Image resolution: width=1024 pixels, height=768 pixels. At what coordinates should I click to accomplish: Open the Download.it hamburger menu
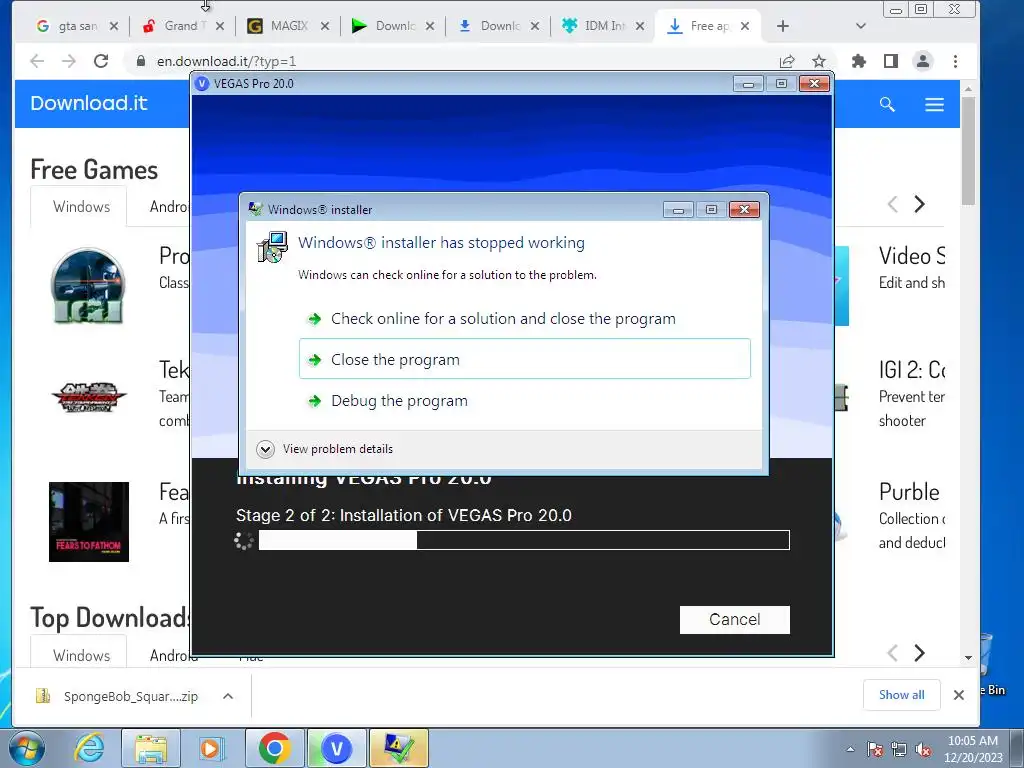[x=935, y=104]
